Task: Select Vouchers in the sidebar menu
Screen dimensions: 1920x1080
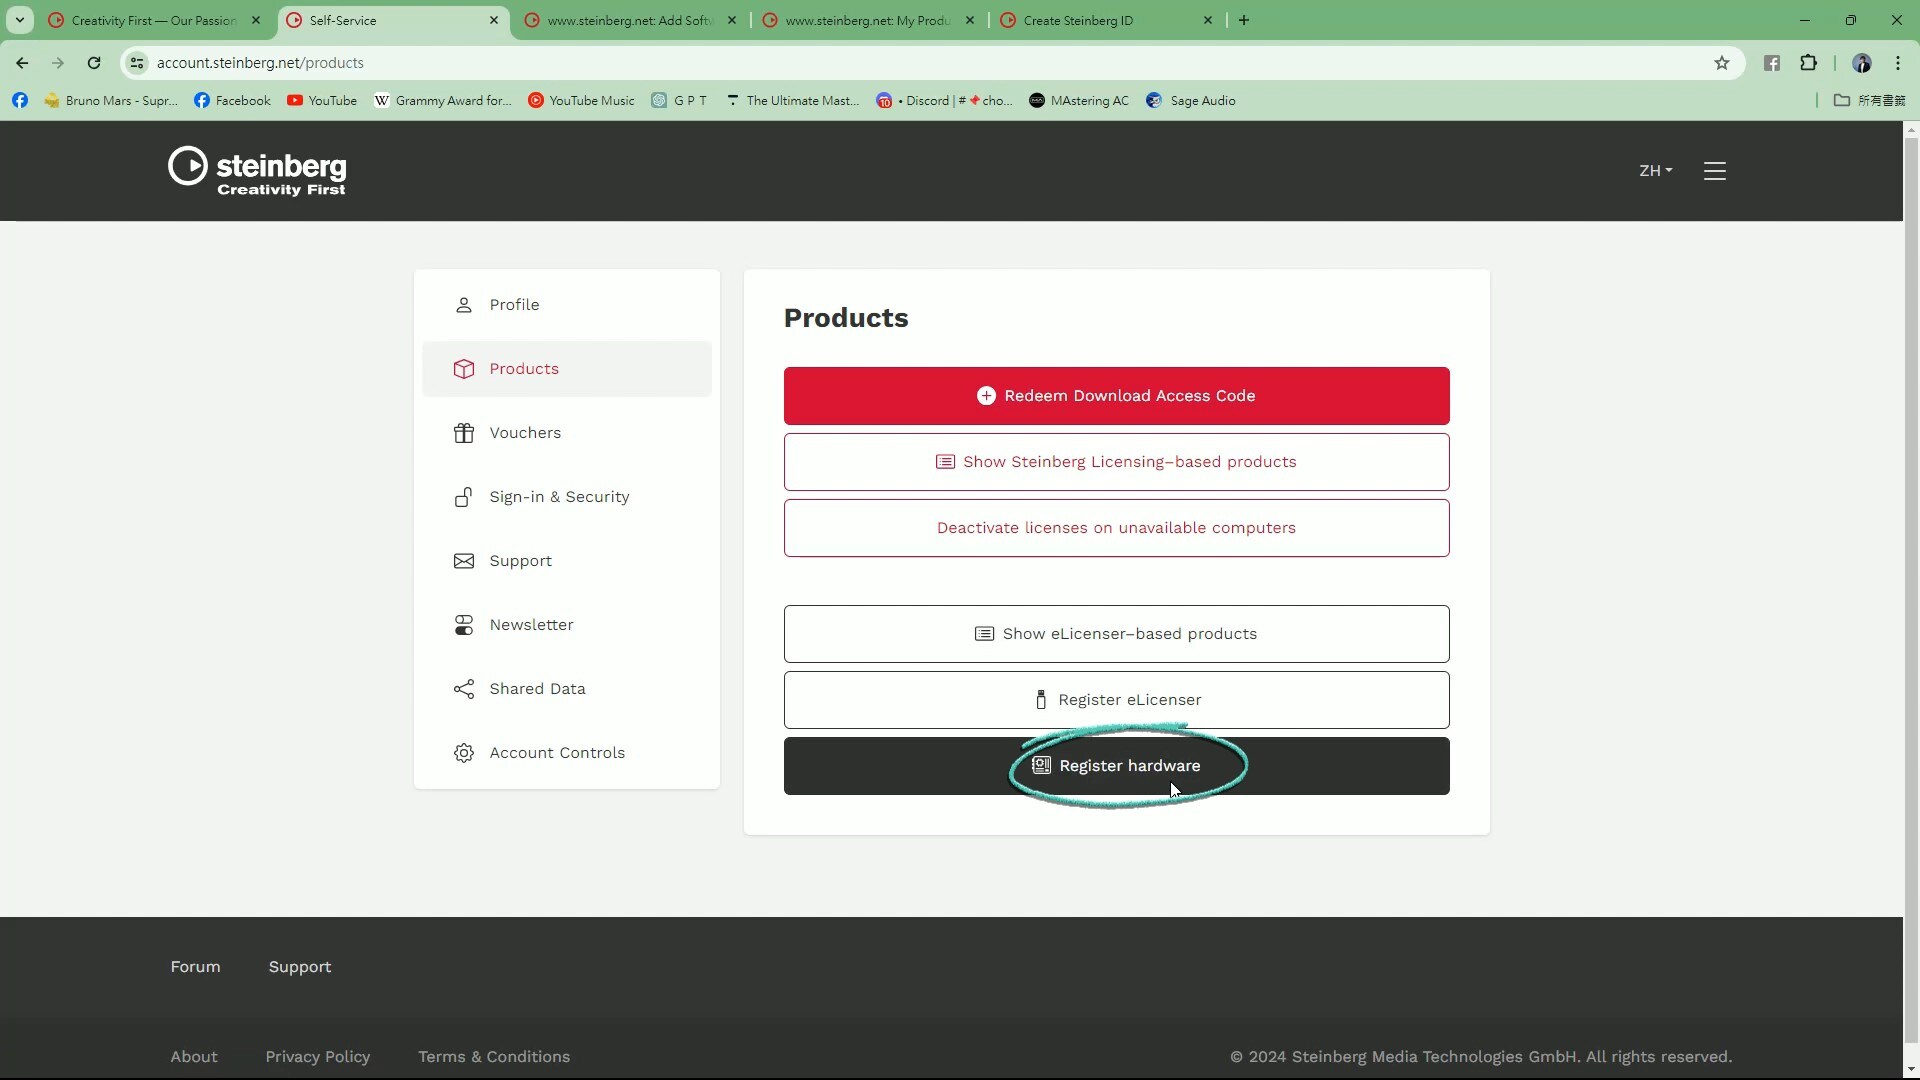Action: click(x=525, y=433)
